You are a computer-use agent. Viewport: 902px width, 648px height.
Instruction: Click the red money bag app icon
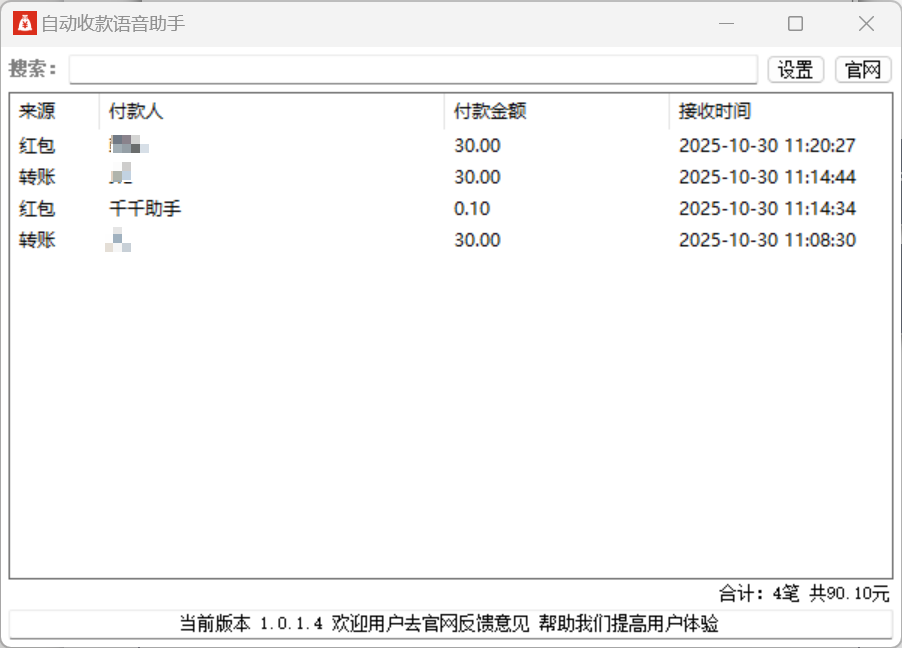point(25,24)
